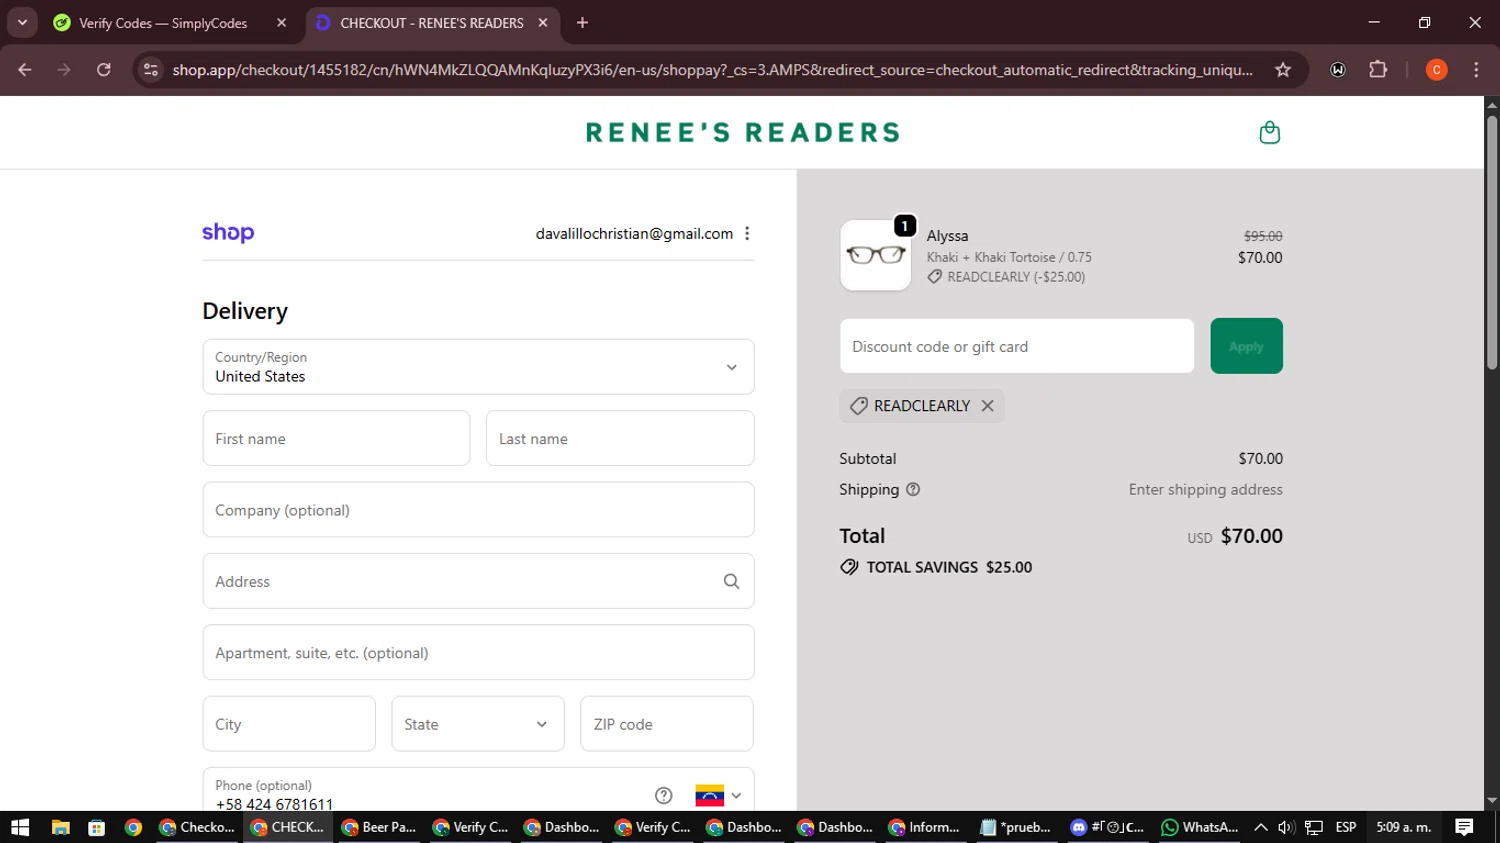Click the W extension icon in toolbar
The width and height of the screenshot is (1500, 843).
point(1338,70)
